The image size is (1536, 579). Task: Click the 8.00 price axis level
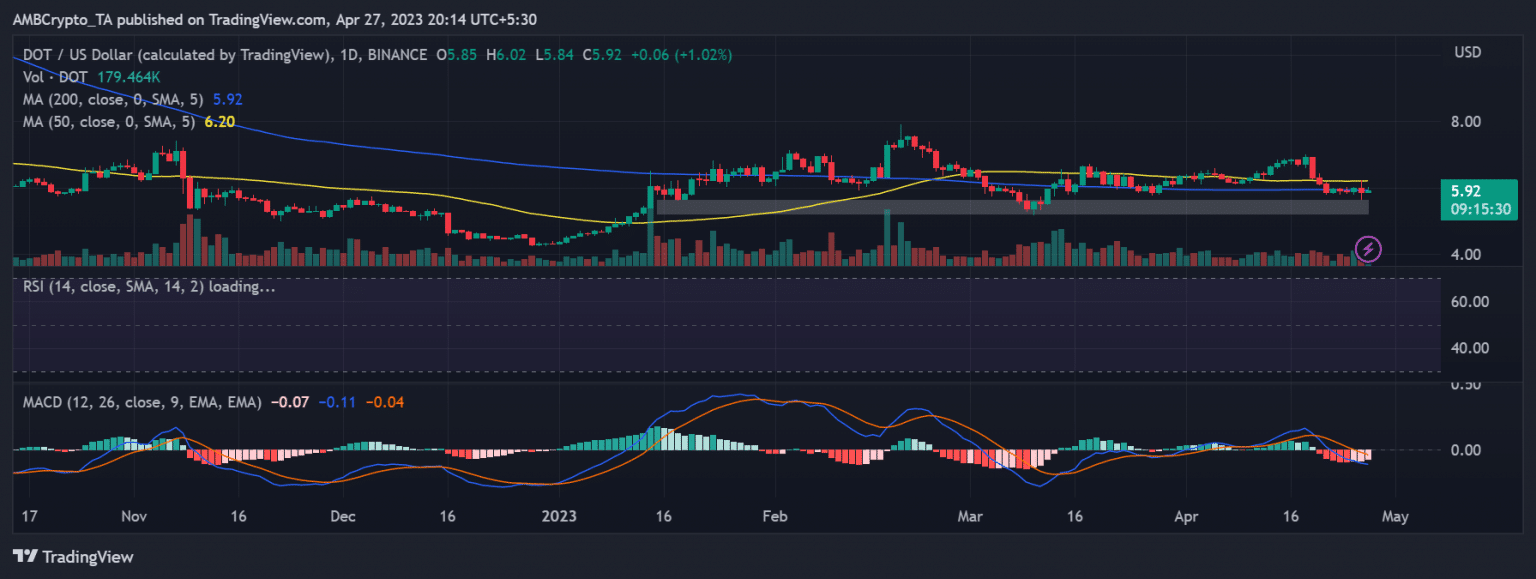(x=1465, y=122)
